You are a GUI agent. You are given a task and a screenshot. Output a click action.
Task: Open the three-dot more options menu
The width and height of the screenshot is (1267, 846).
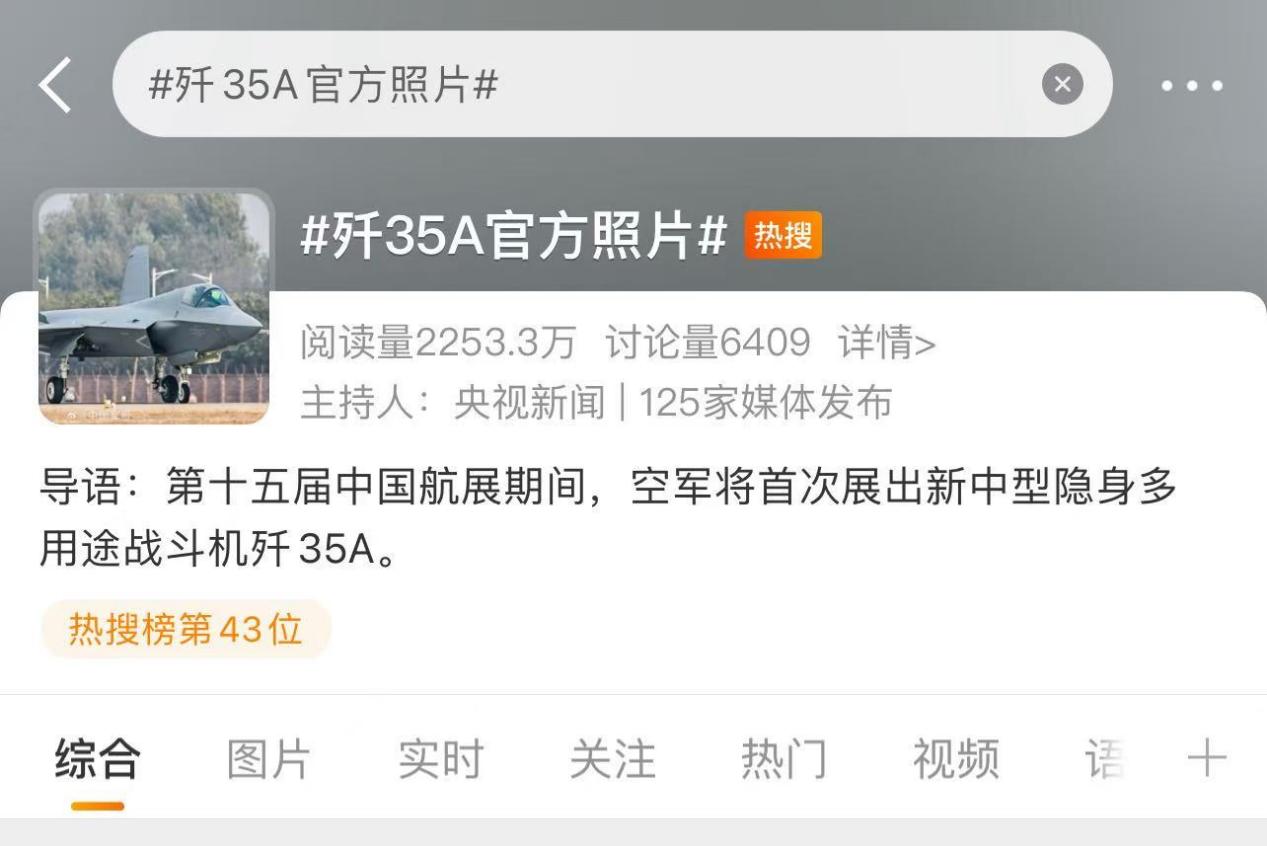coord(1192,86)
